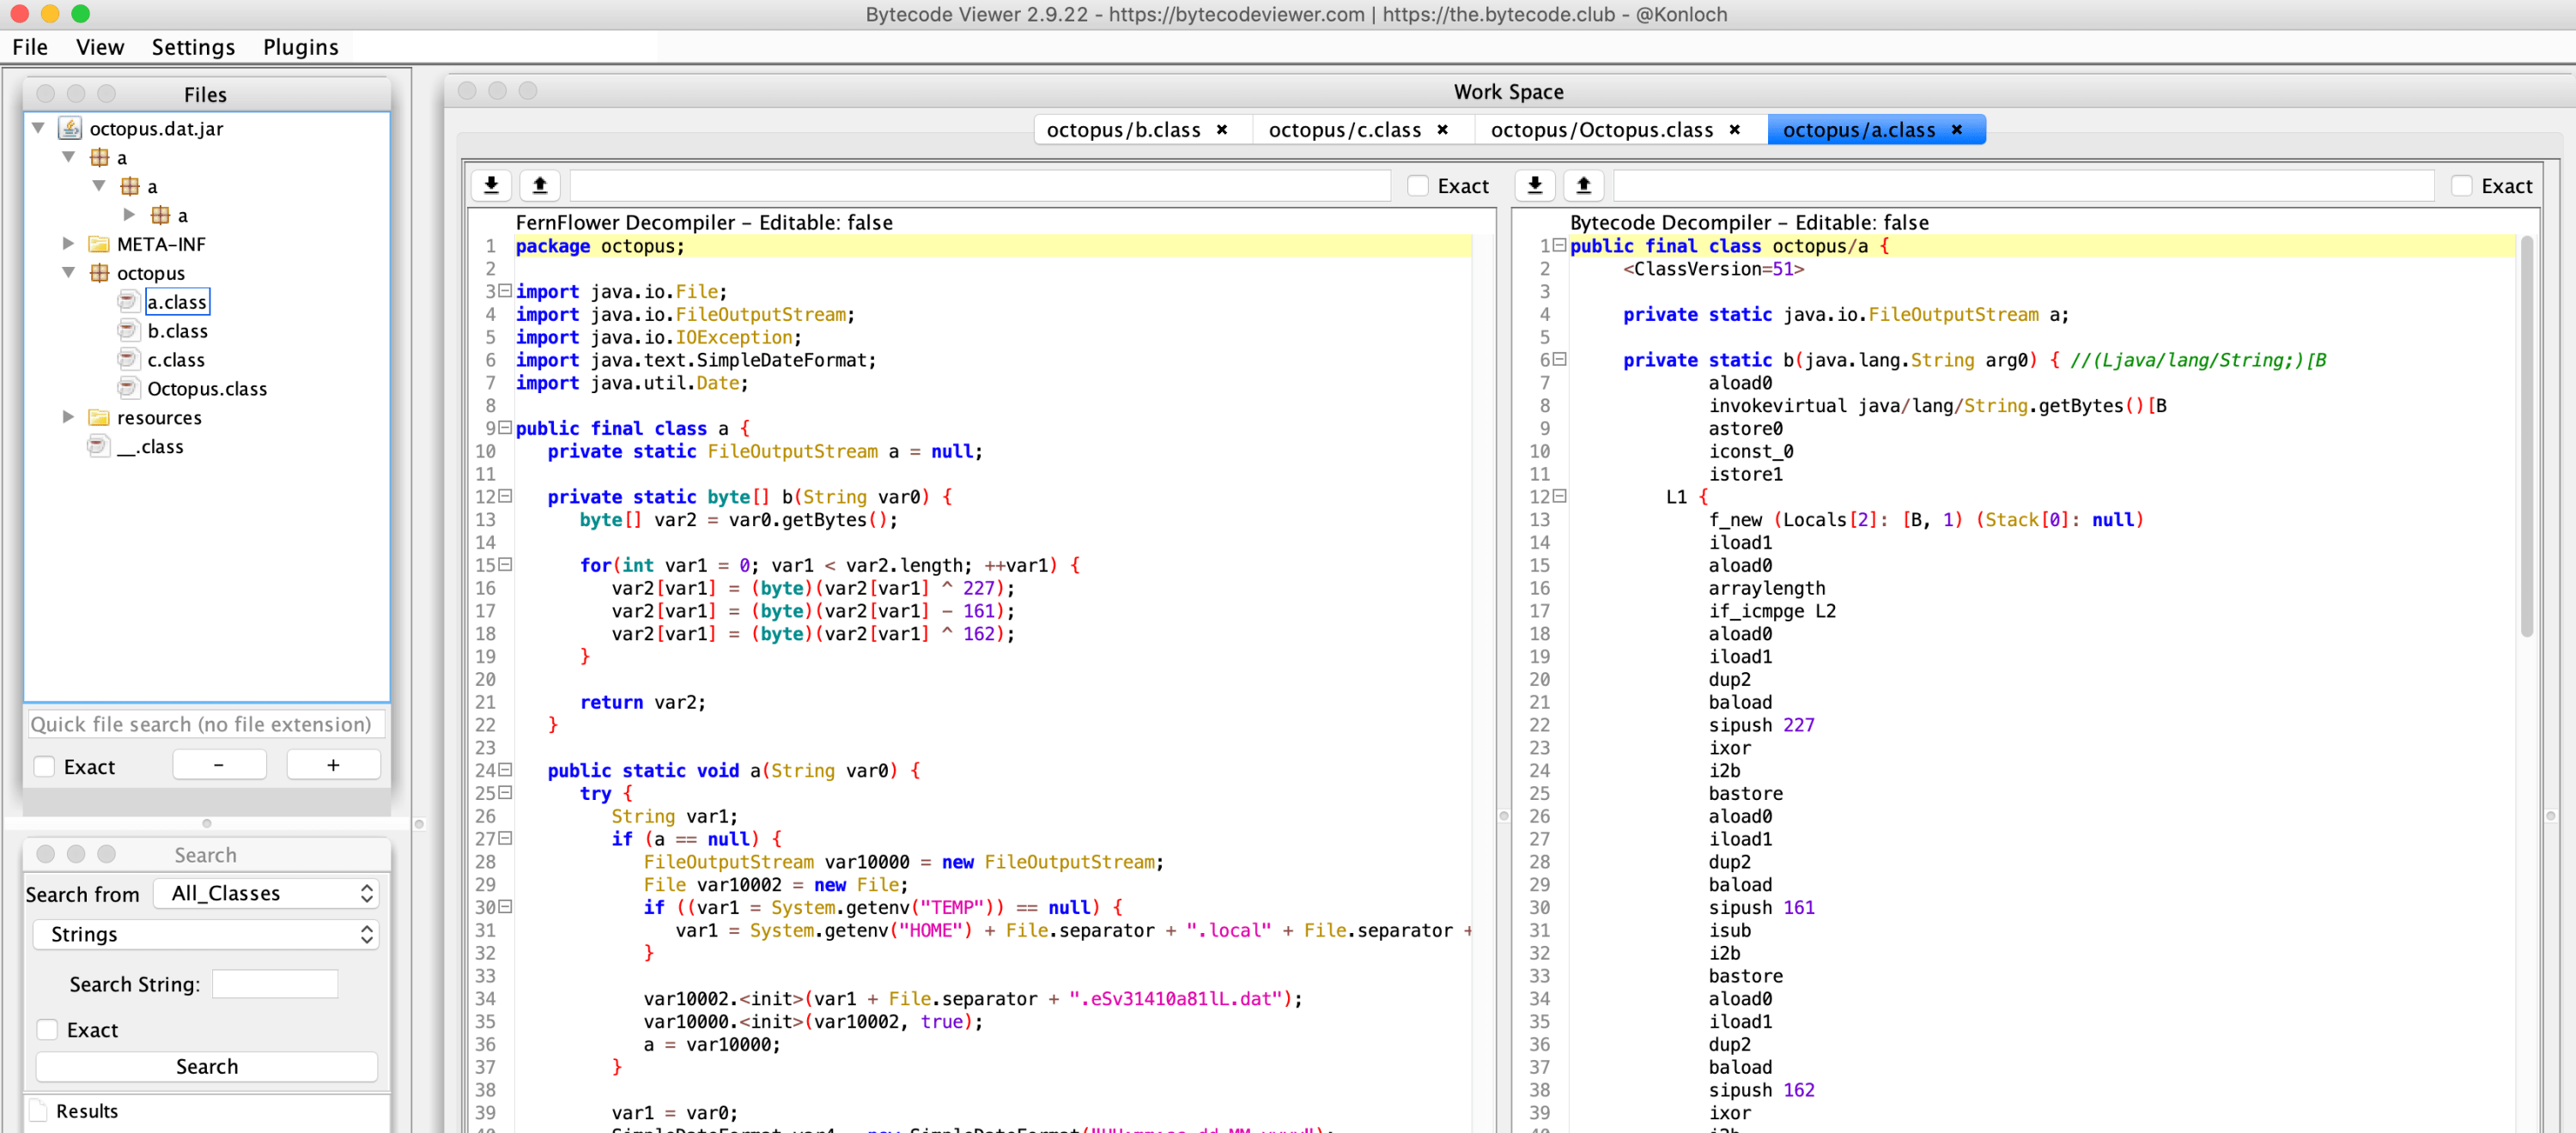Click the octopus package icon in the Files tree

coord(100,272)
